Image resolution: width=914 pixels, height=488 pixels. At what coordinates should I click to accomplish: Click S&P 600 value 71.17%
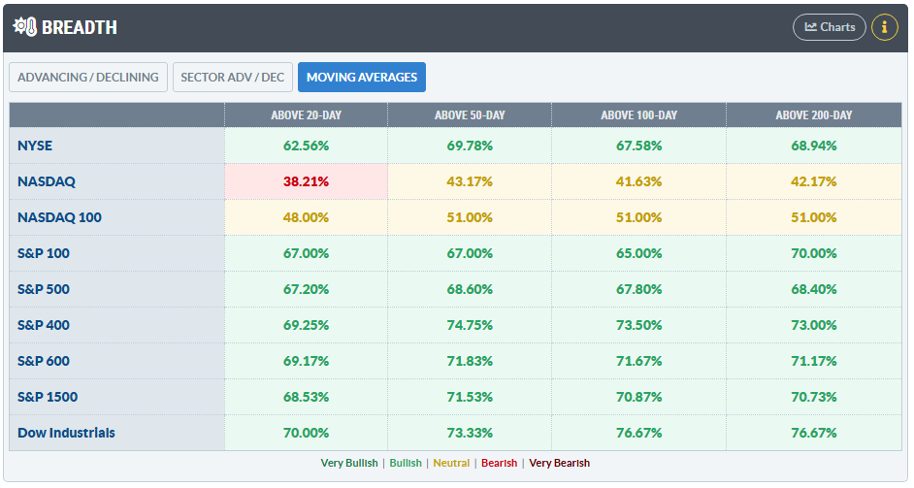coord(814,361)
